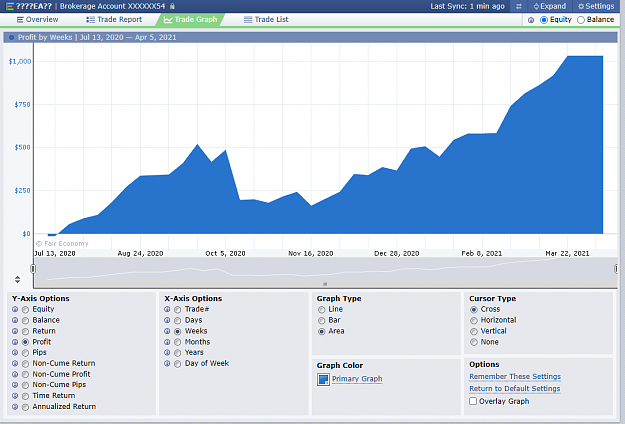This screenshot has height=424, width=625.
Task: Switch to the Trade Report tab
Action: (114, 20)
